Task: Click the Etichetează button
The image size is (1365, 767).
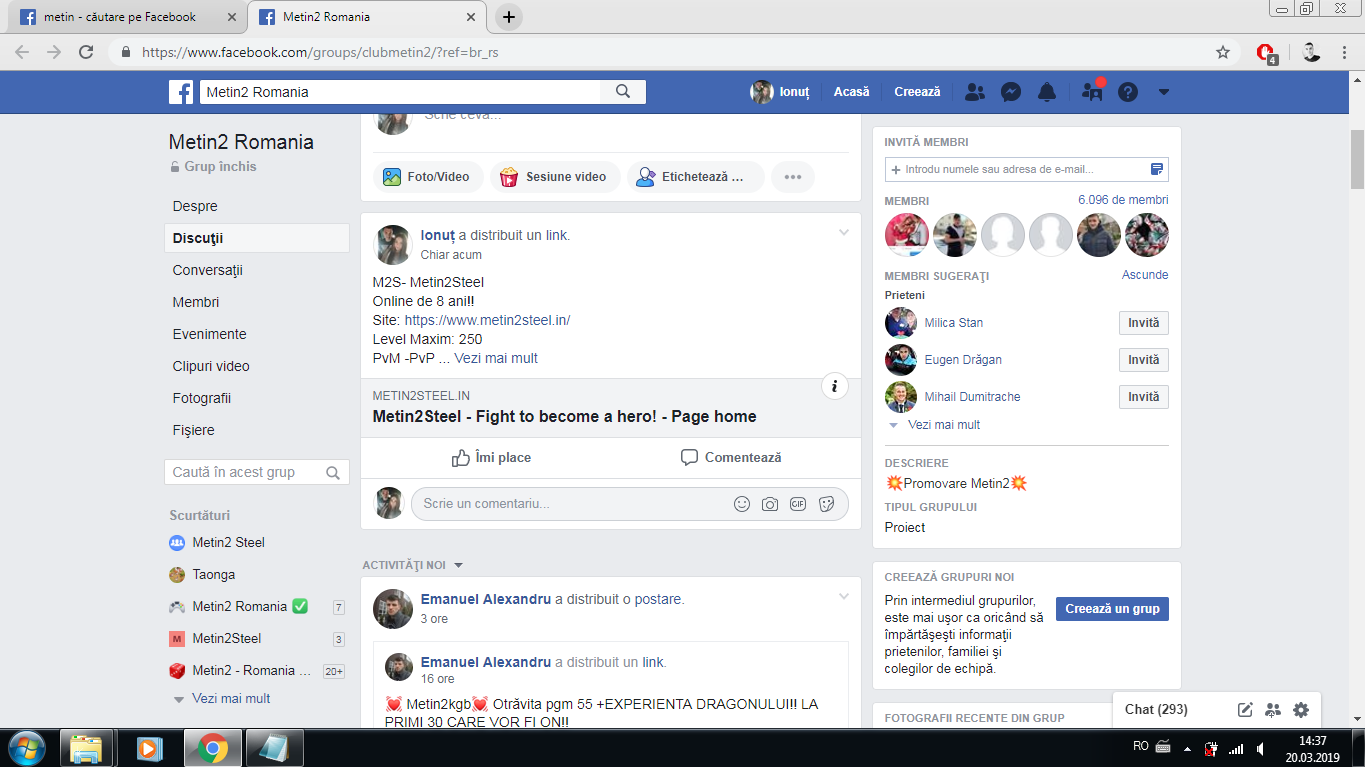Action: 695,177
